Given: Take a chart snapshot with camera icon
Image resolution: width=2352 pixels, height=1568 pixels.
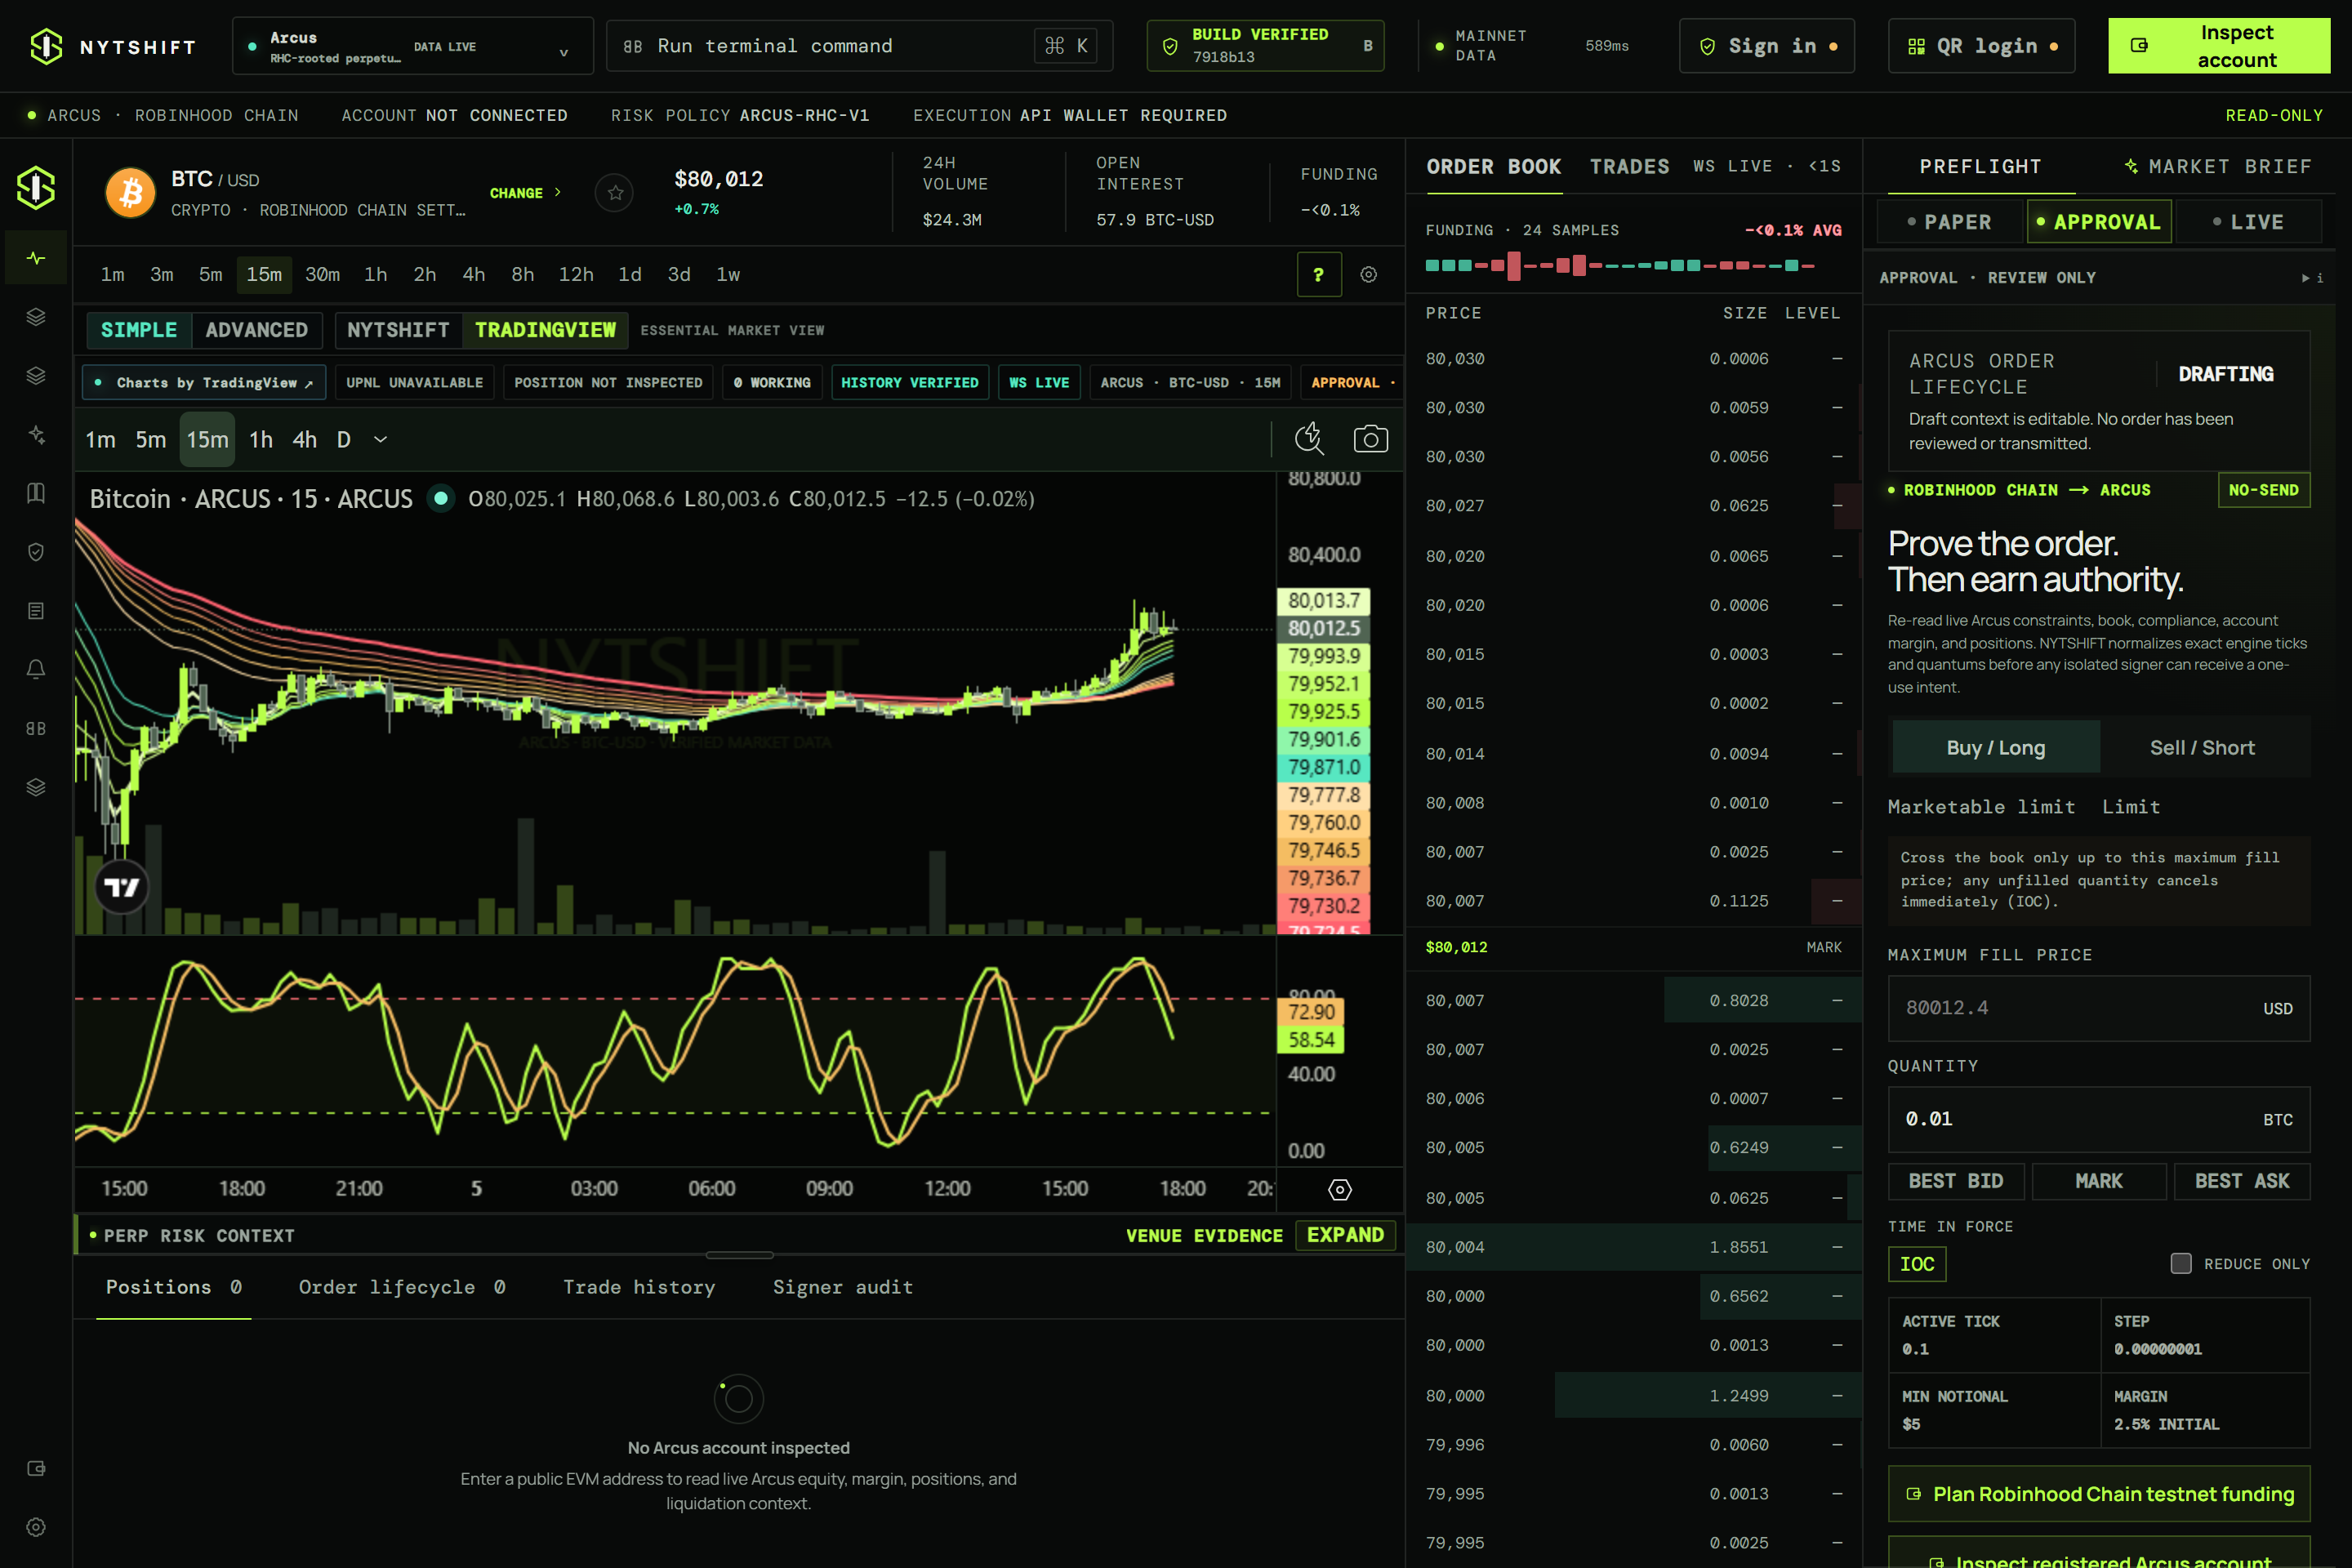Looking at the screenshot, I should pyautogui.click(x=1370, y=439).
